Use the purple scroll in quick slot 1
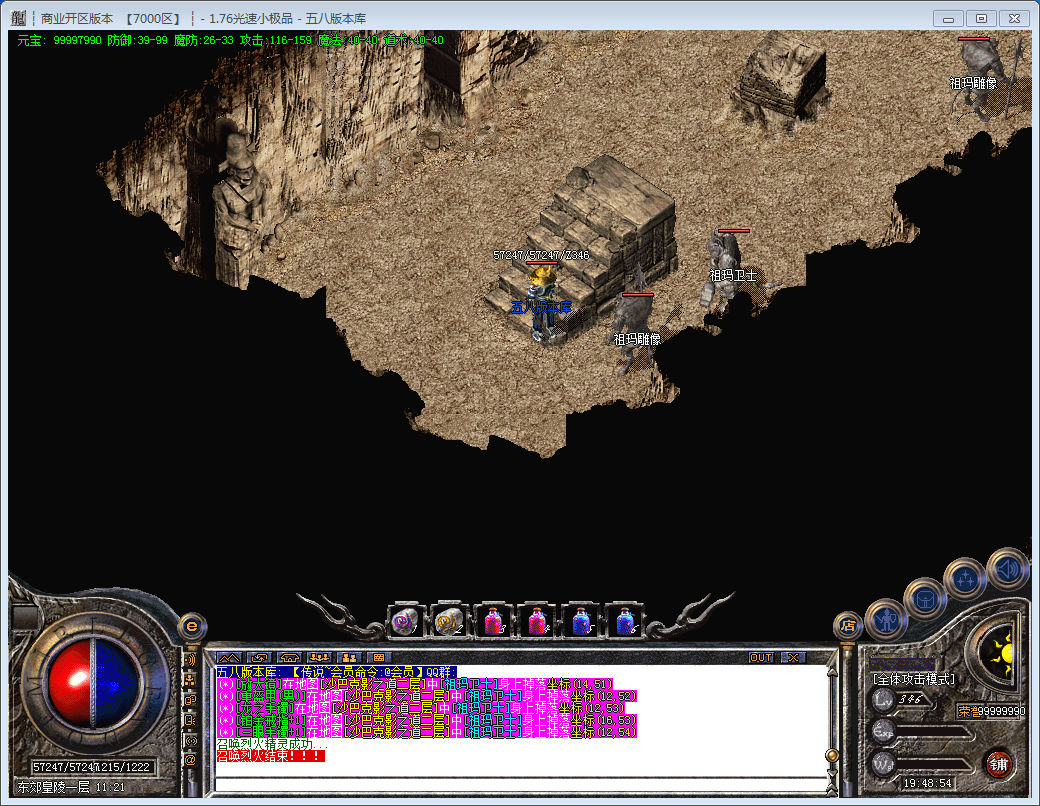Screen dimensions: 1040x806 pyautogui.click(x=404, y=622)
